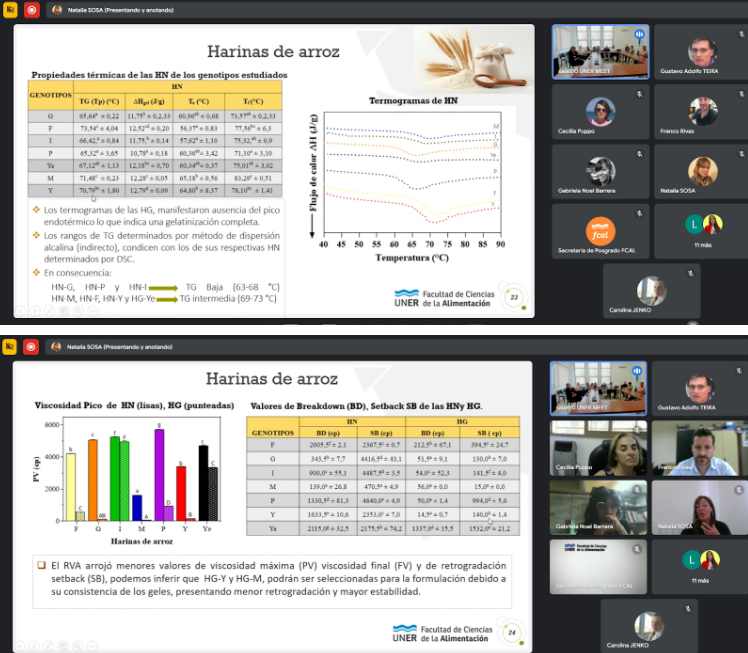Click the speaking indicator on the top UNER MEET tile
Image resolution: width=748 pixels, height=653 pixels.
click(x=638, y=32)
